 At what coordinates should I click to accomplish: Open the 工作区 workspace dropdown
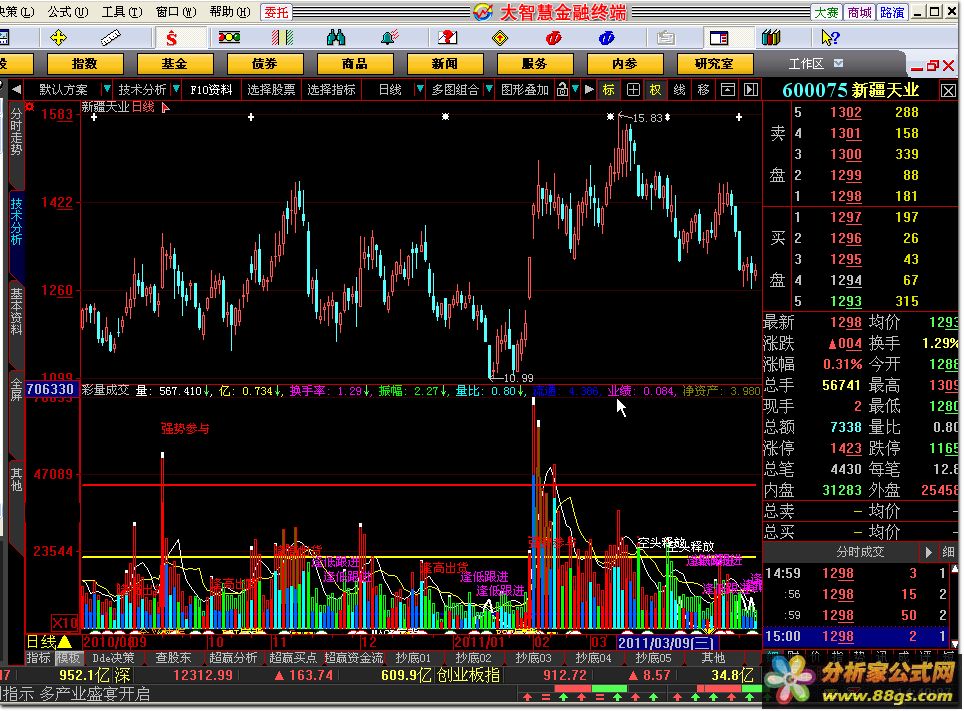tap(839, 63)
